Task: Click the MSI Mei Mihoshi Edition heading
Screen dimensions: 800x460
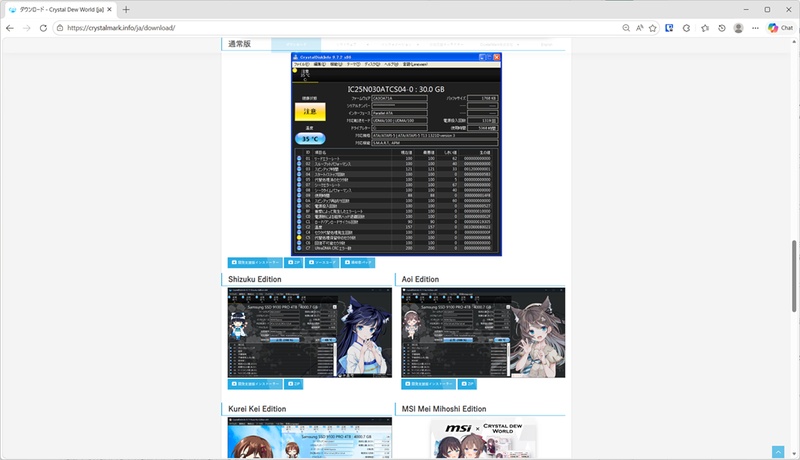Action: (x=444, y=409)
